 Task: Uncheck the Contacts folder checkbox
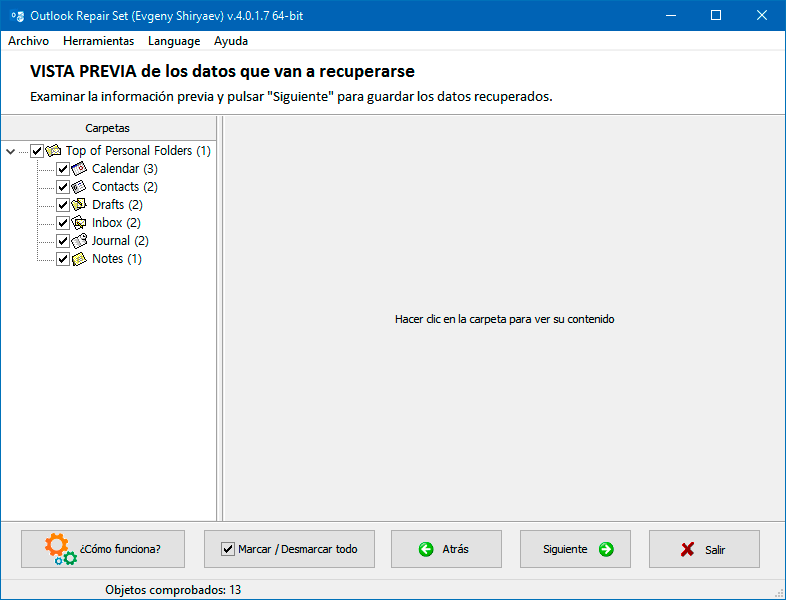pos(63,187)
